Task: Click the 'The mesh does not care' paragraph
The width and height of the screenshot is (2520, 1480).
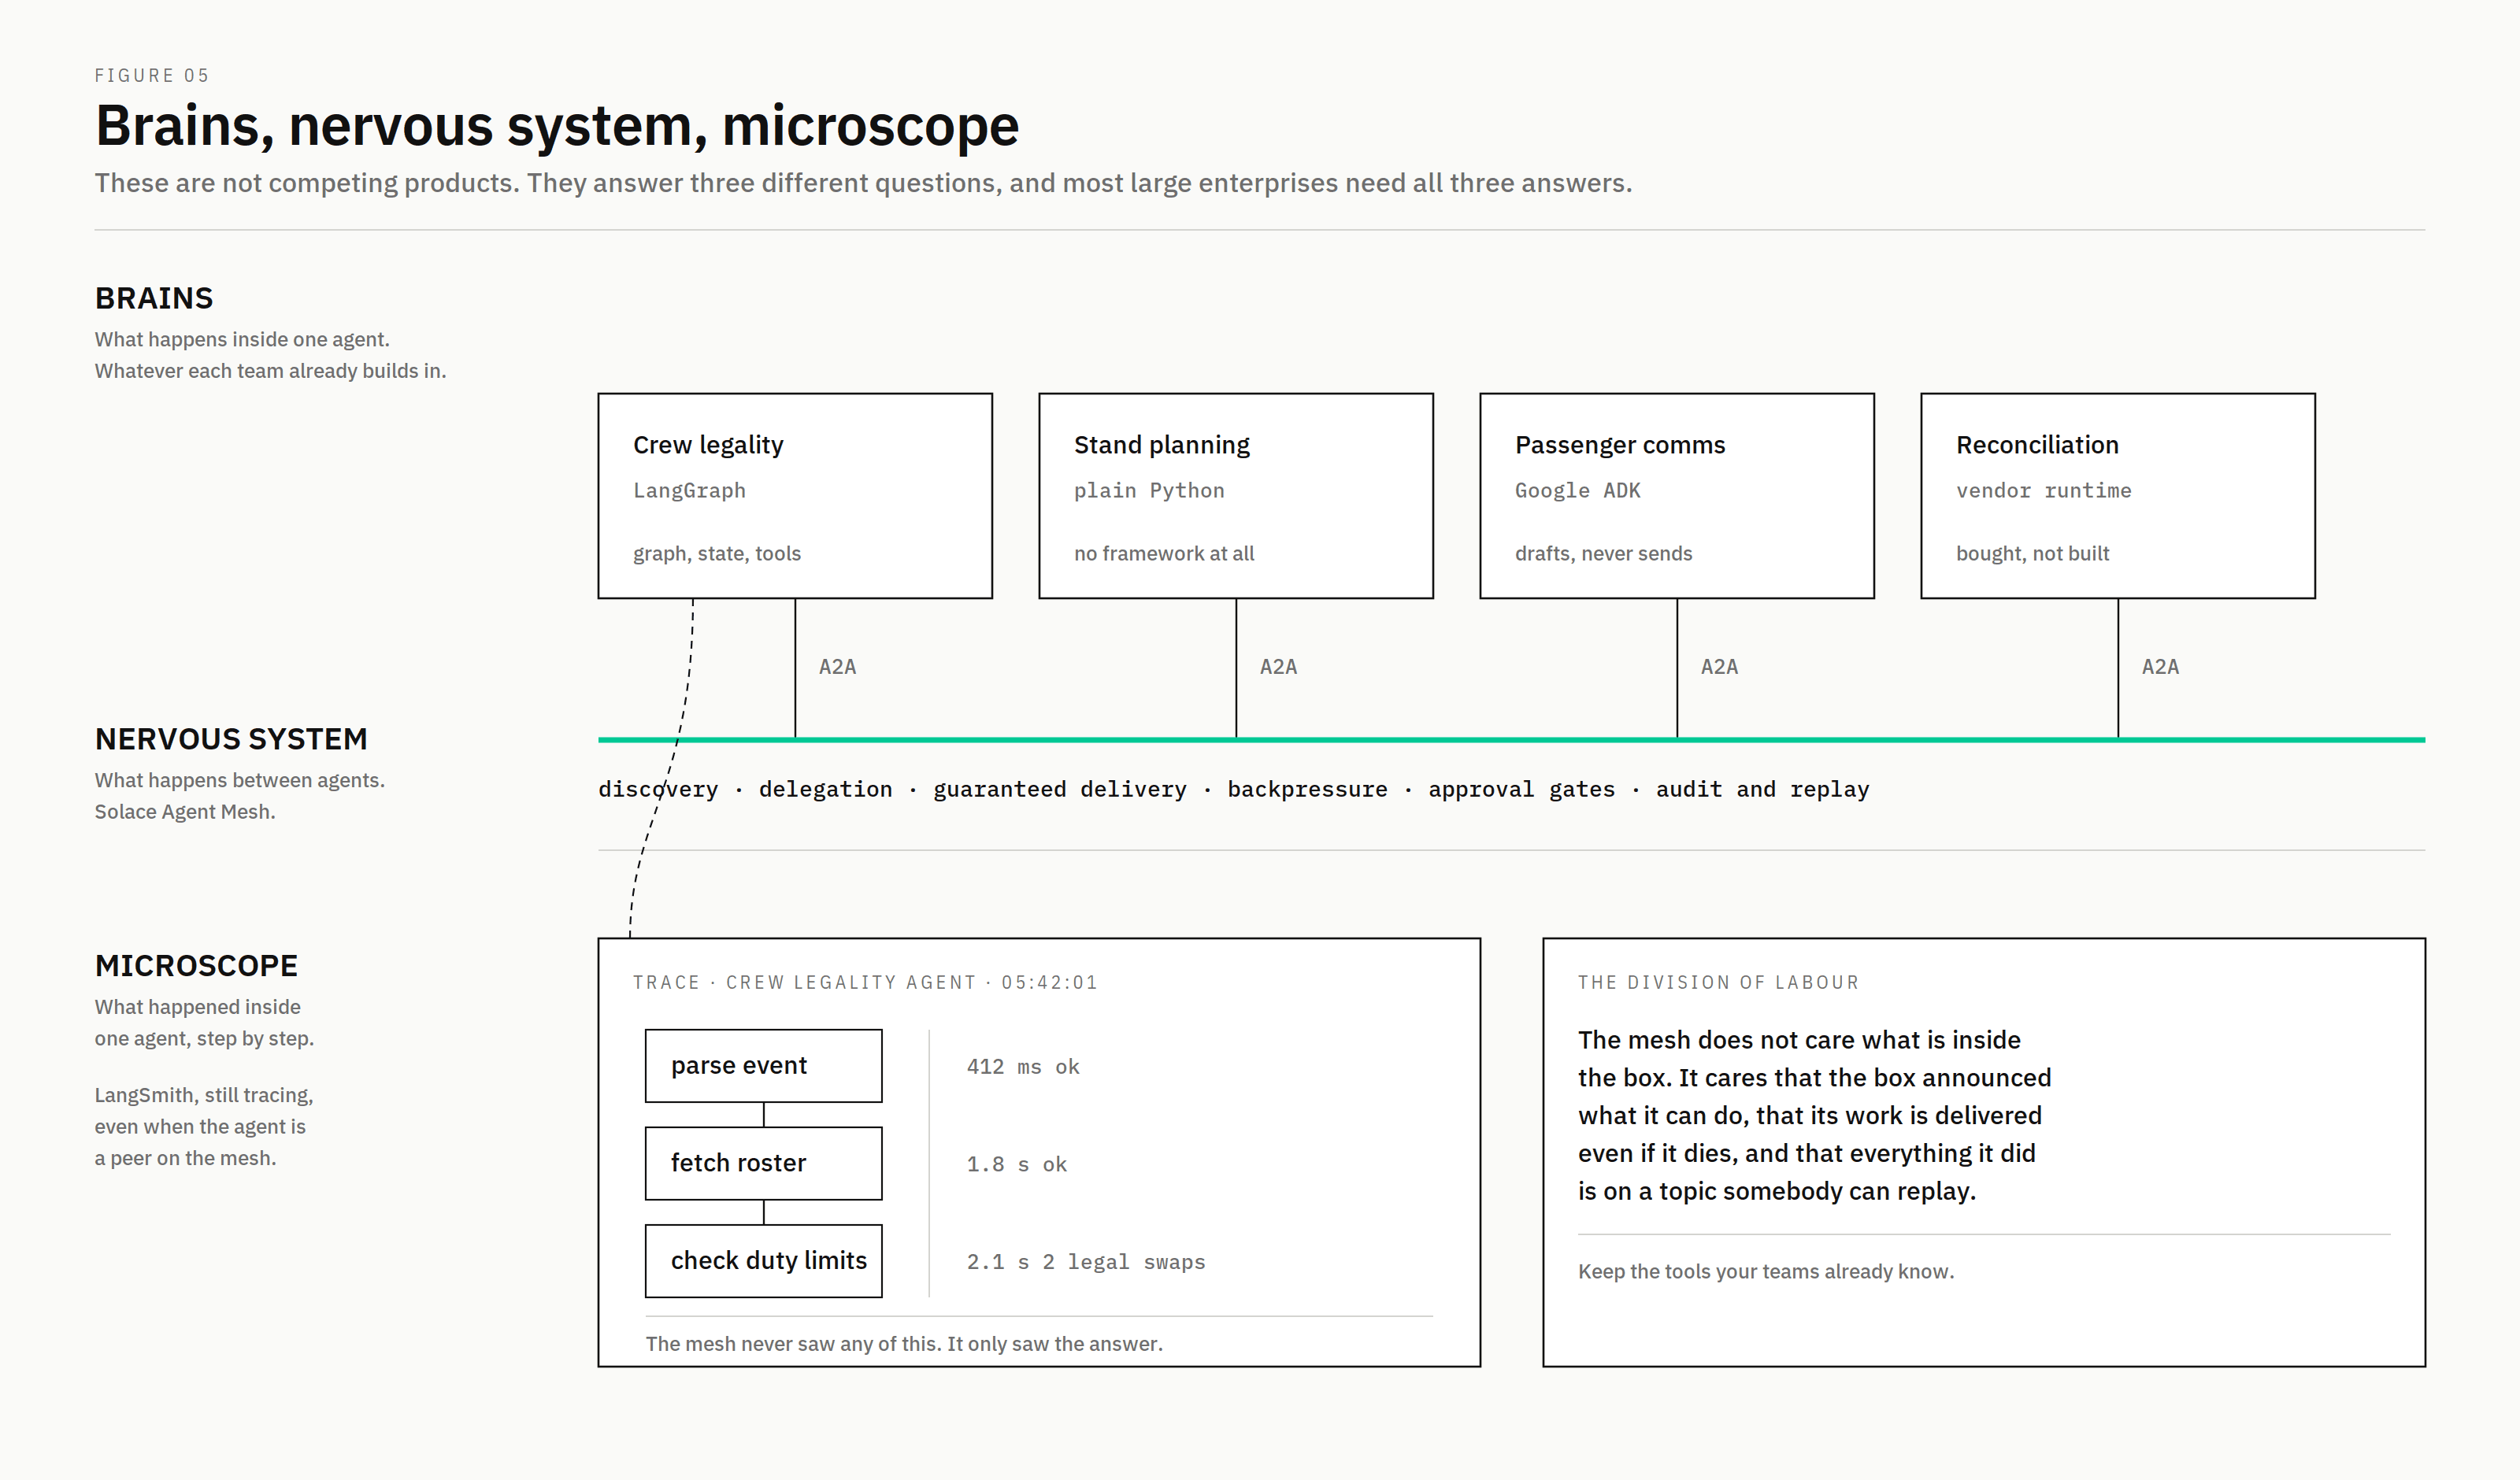Action: pos(1814,1116)
